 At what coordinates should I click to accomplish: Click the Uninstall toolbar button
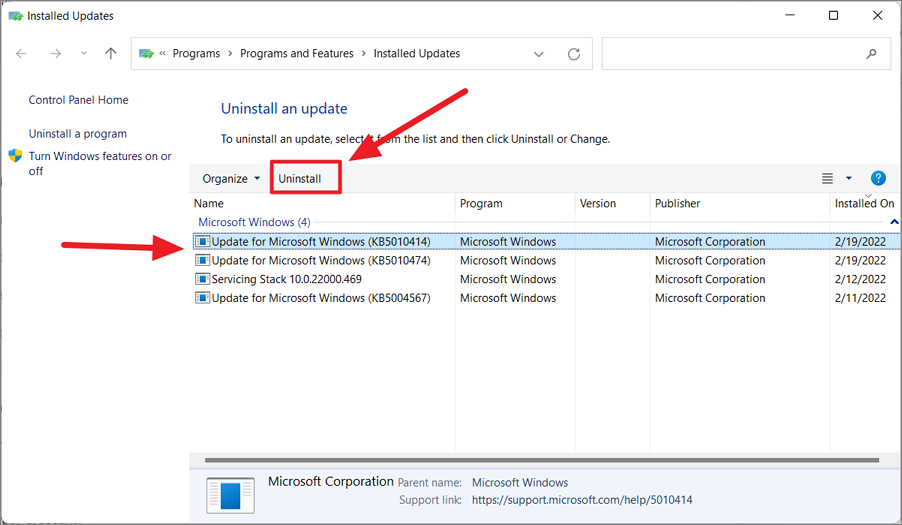300,178
